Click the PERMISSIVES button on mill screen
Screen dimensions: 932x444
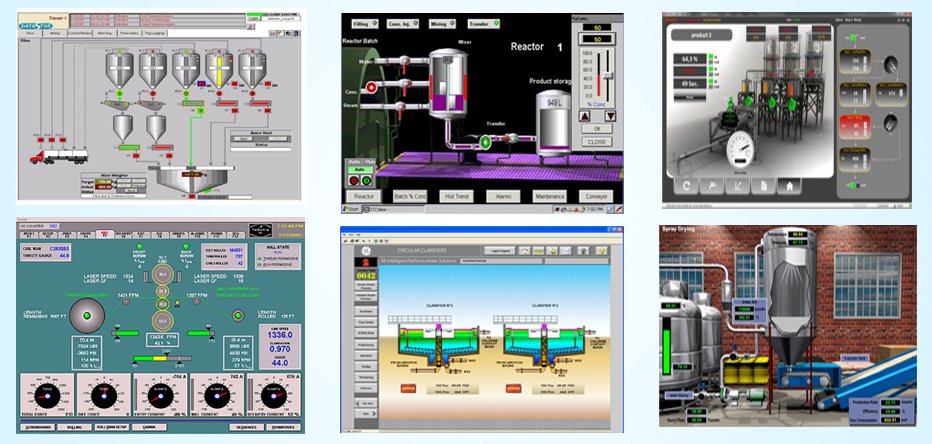click(284, 427)
